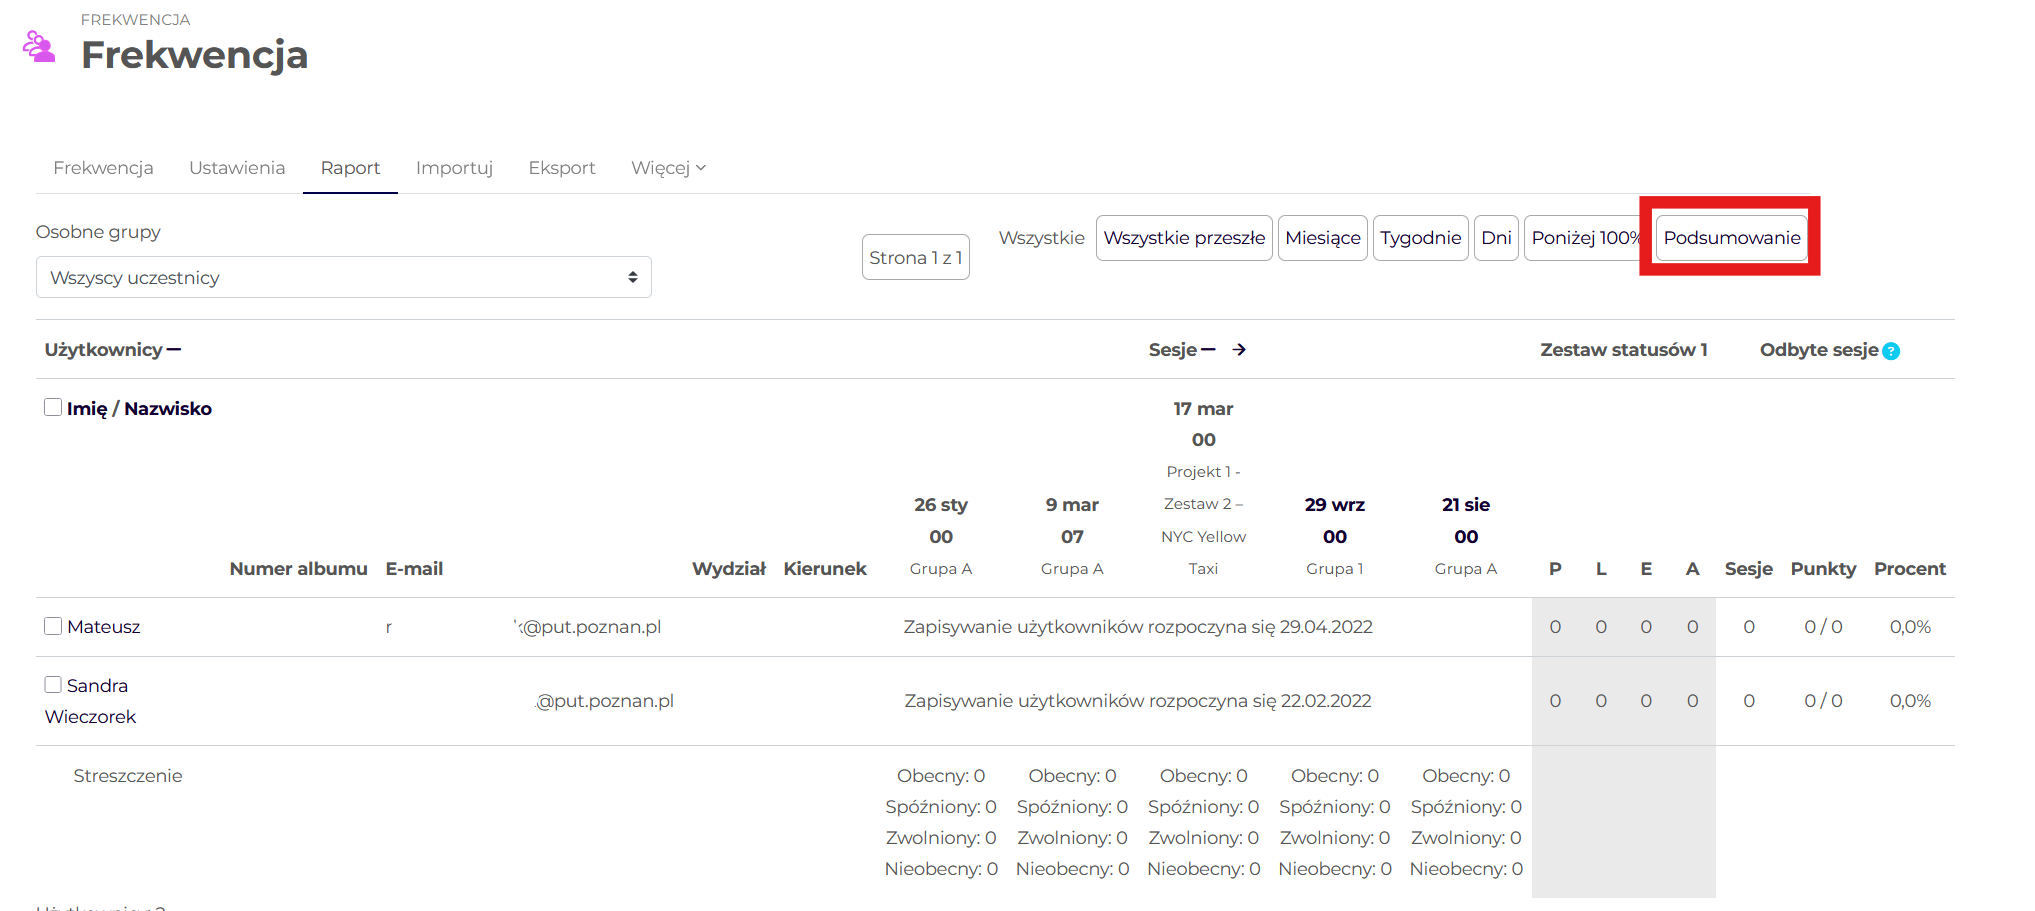This screenshot has width=2035, height=911.
Task: Open the 29 wrz session column link
Action: pyautogui.click(x=1334, y=505)
